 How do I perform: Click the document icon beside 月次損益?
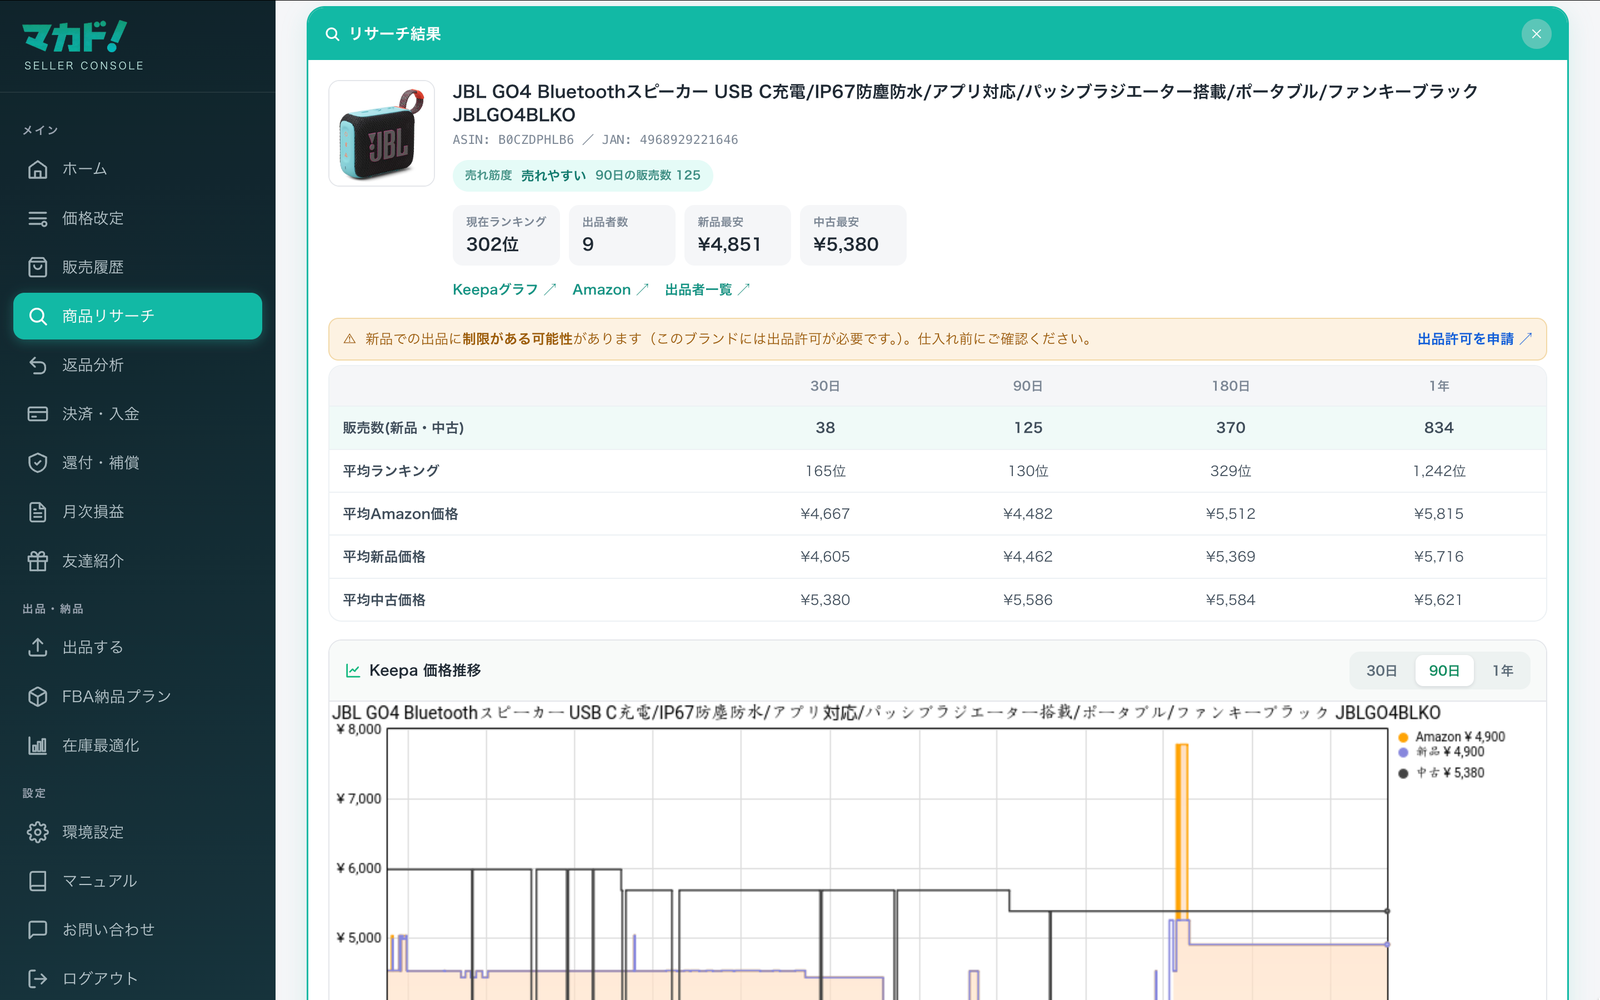pos(38,512)
